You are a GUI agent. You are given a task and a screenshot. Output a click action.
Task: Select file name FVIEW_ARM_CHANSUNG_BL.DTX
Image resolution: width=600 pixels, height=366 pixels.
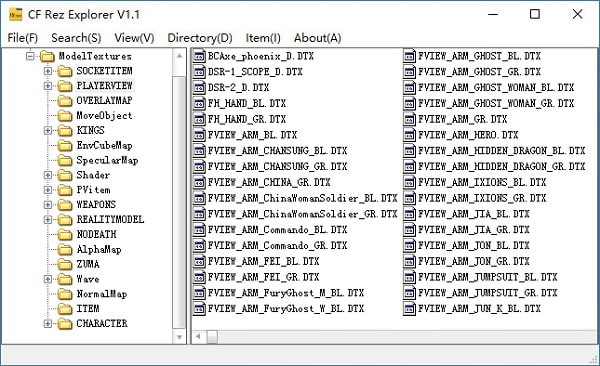pyautogui.click(x=277, y=151)
